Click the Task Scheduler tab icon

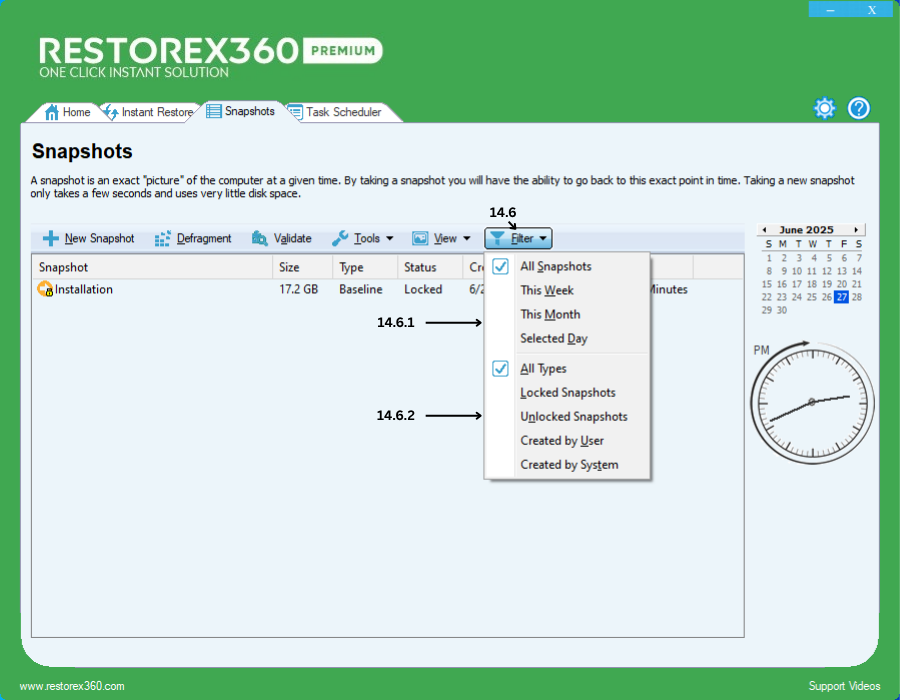coord(295,112)
